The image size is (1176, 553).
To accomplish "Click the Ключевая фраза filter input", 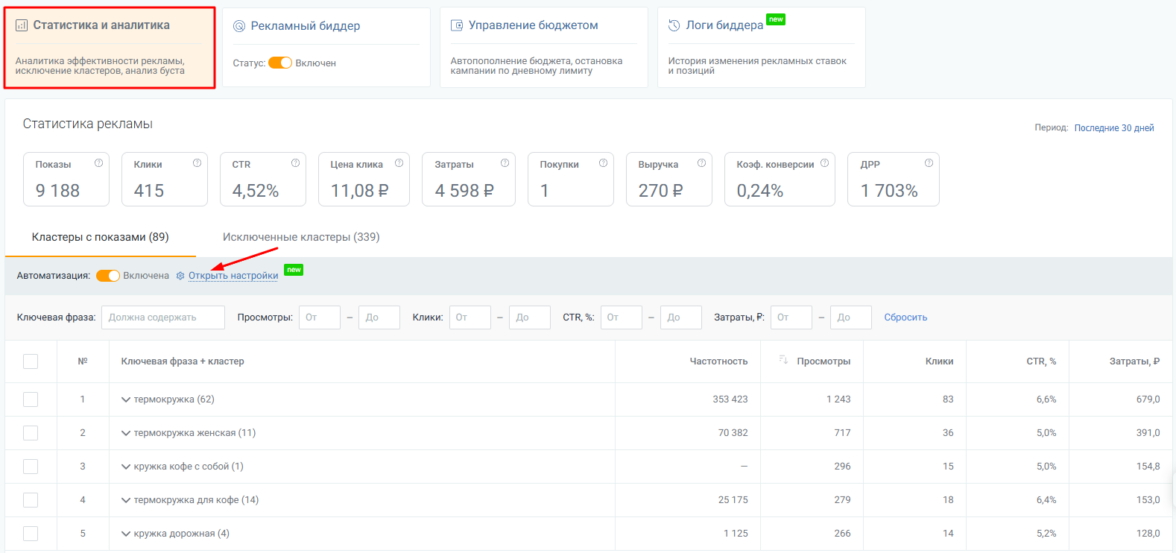I will 163,317.
